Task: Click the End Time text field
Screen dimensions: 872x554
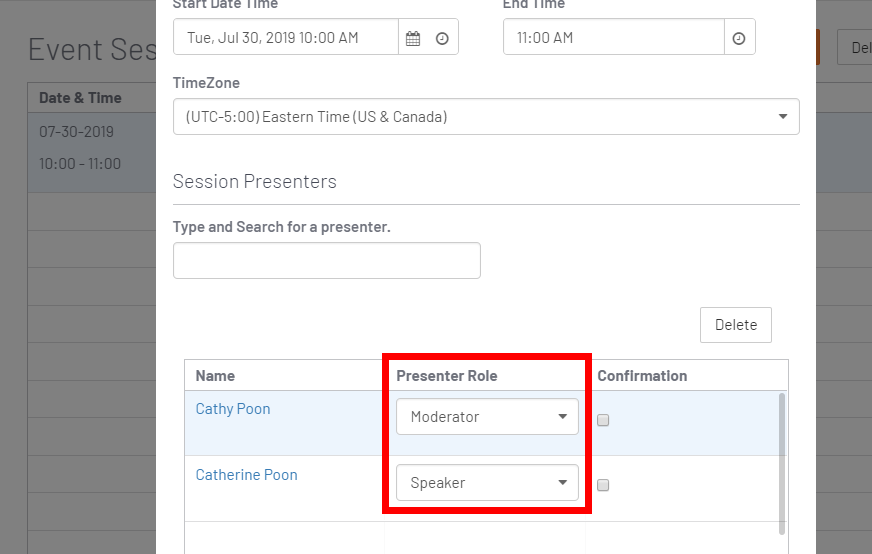Action: click(614, 37)
